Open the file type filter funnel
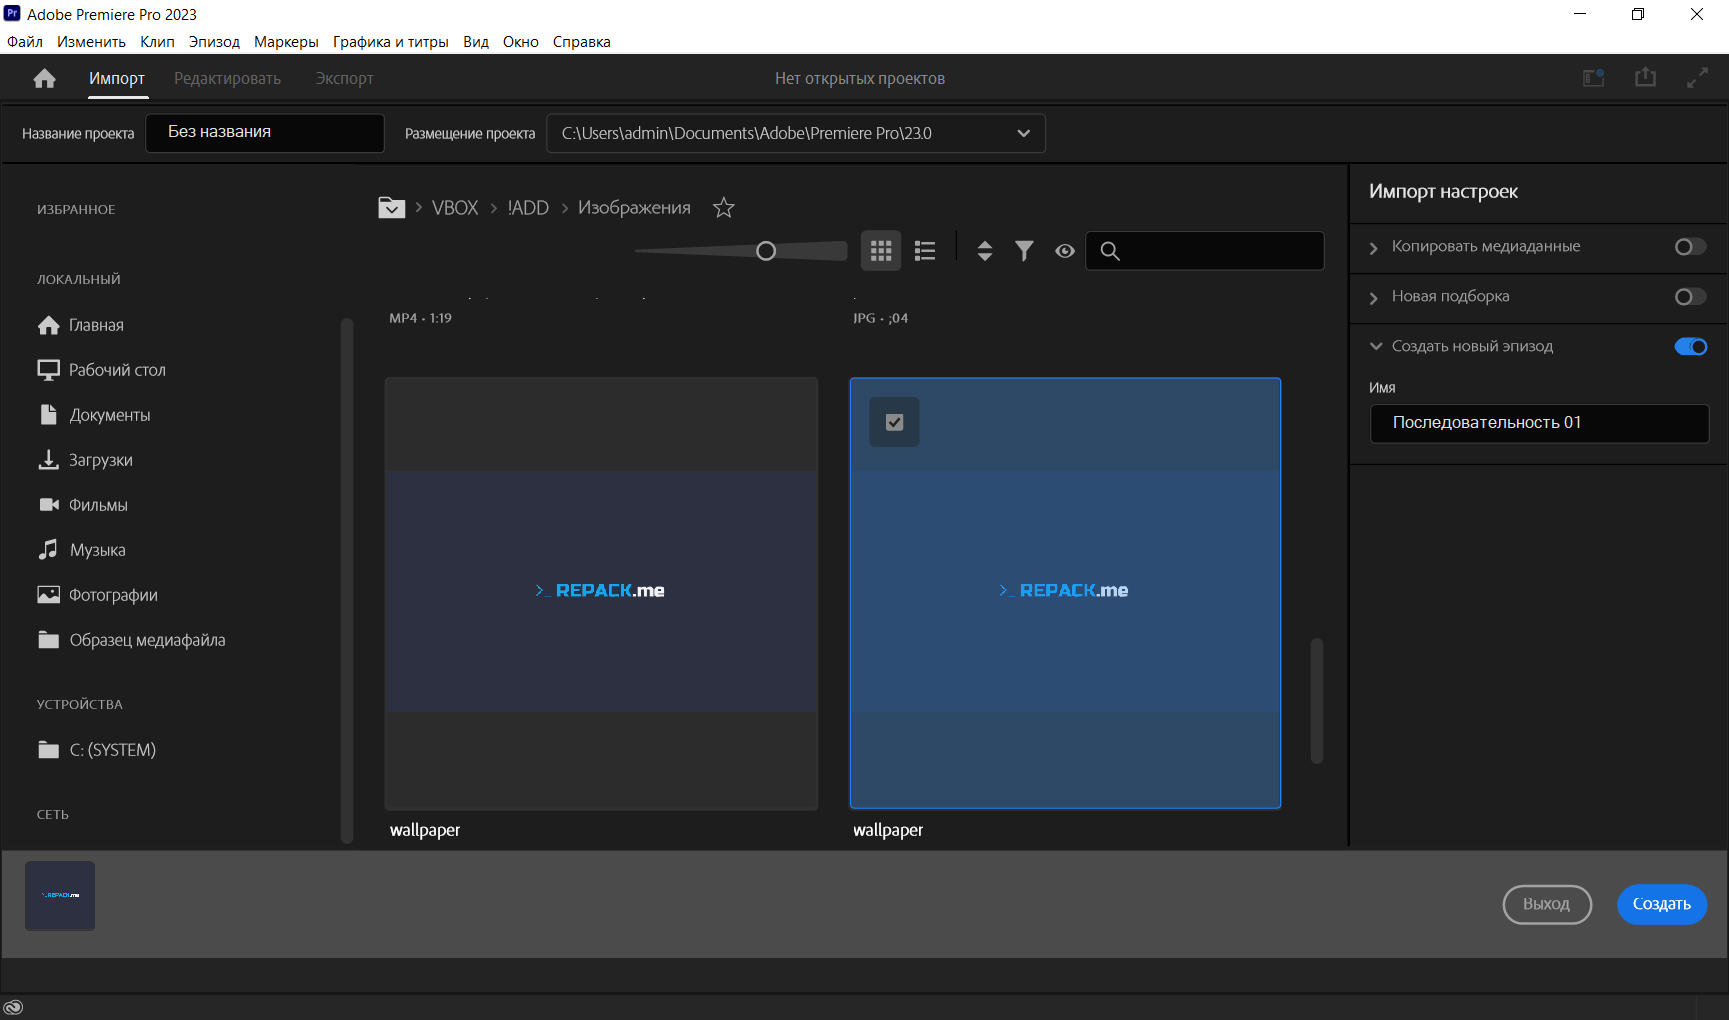 pos(1024,250)
